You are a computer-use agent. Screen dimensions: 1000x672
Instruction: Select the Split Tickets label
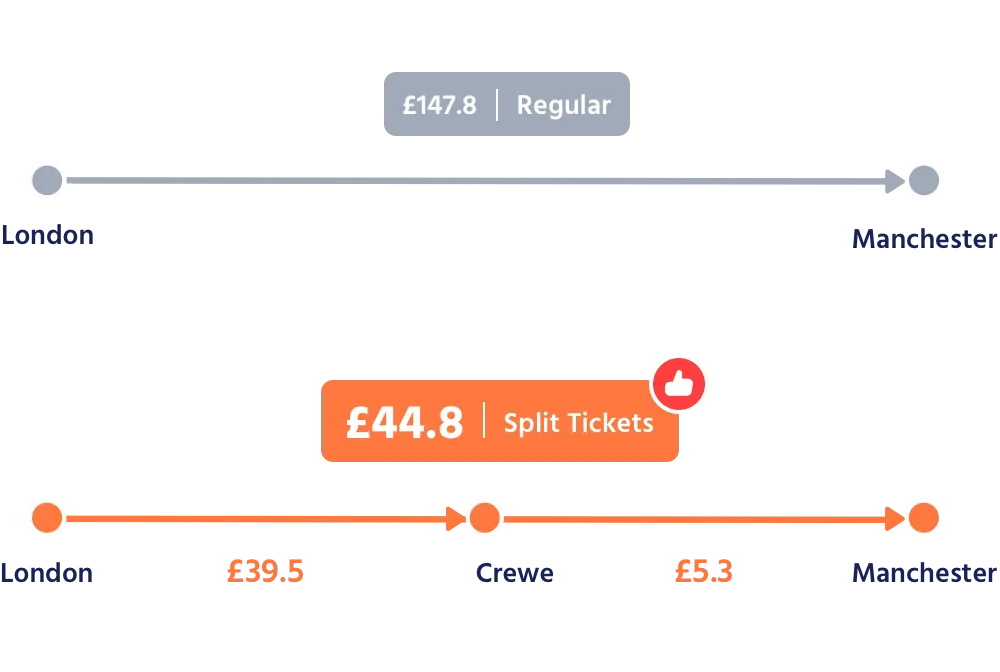click(x=578, y=423)
